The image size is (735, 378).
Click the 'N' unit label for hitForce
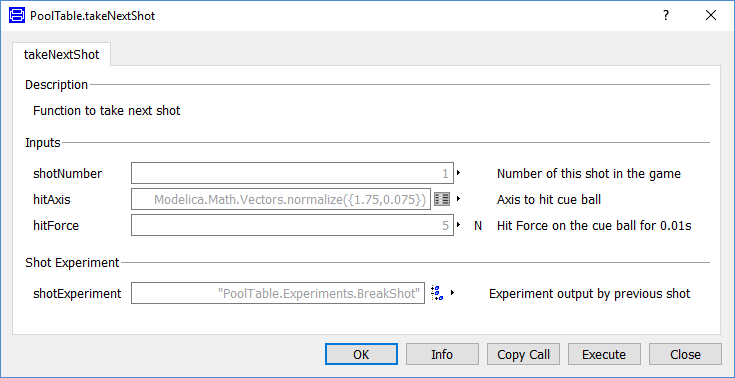tap(478, 226)
